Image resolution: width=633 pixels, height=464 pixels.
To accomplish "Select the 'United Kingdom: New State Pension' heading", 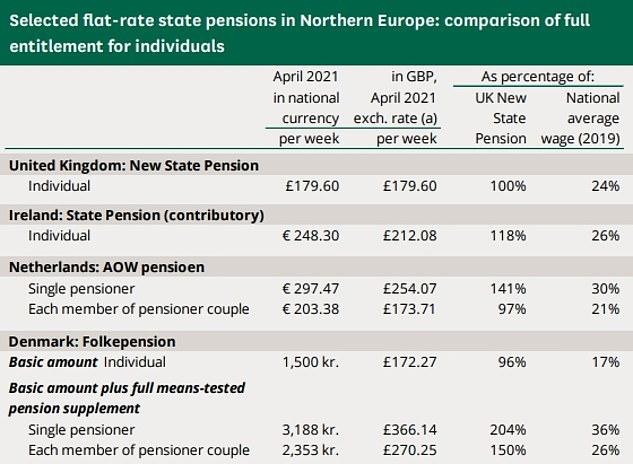I will click(x=133, y=165).
